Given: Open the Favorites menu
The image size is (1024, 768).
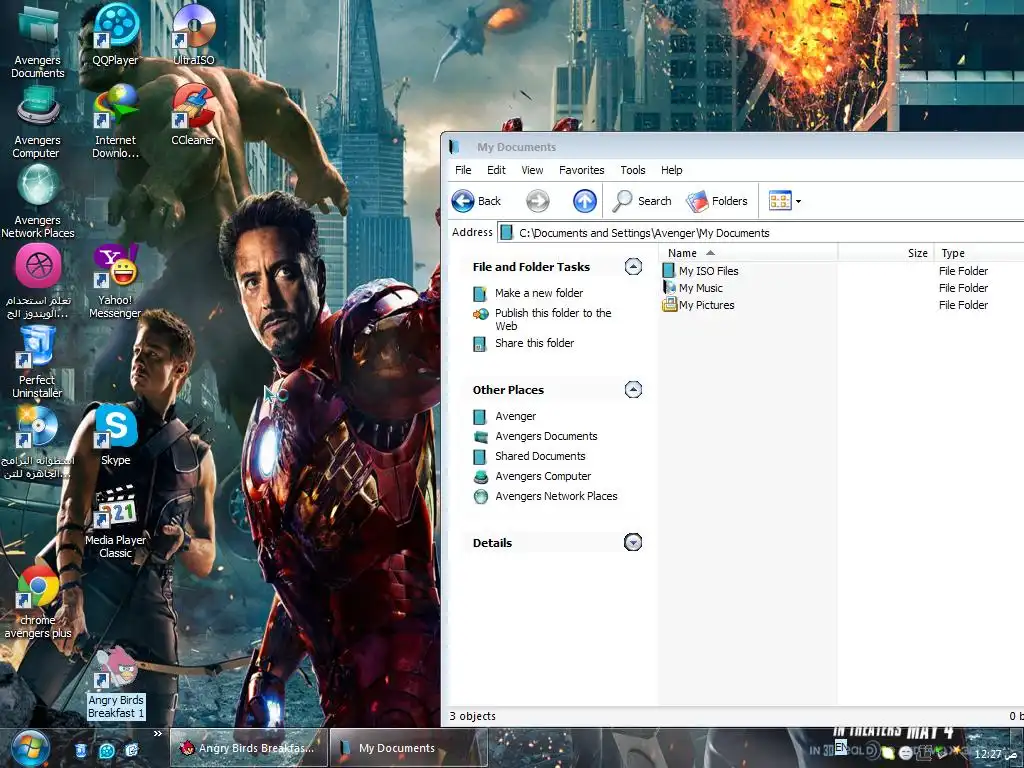Looking at the screenshot, I should (581, 170).
